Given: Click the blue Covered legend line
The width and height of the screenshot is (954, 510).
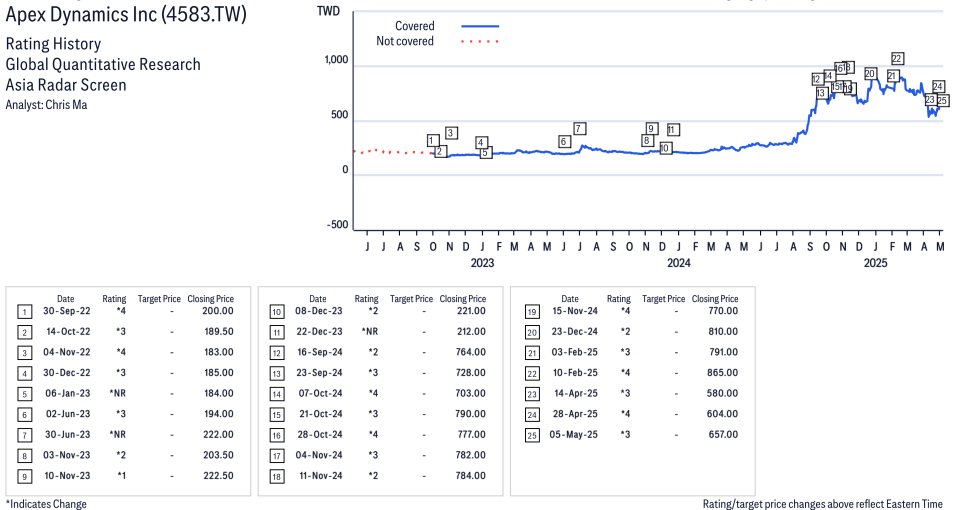Looking at the screenshot, I should click(x=480, y=26).
